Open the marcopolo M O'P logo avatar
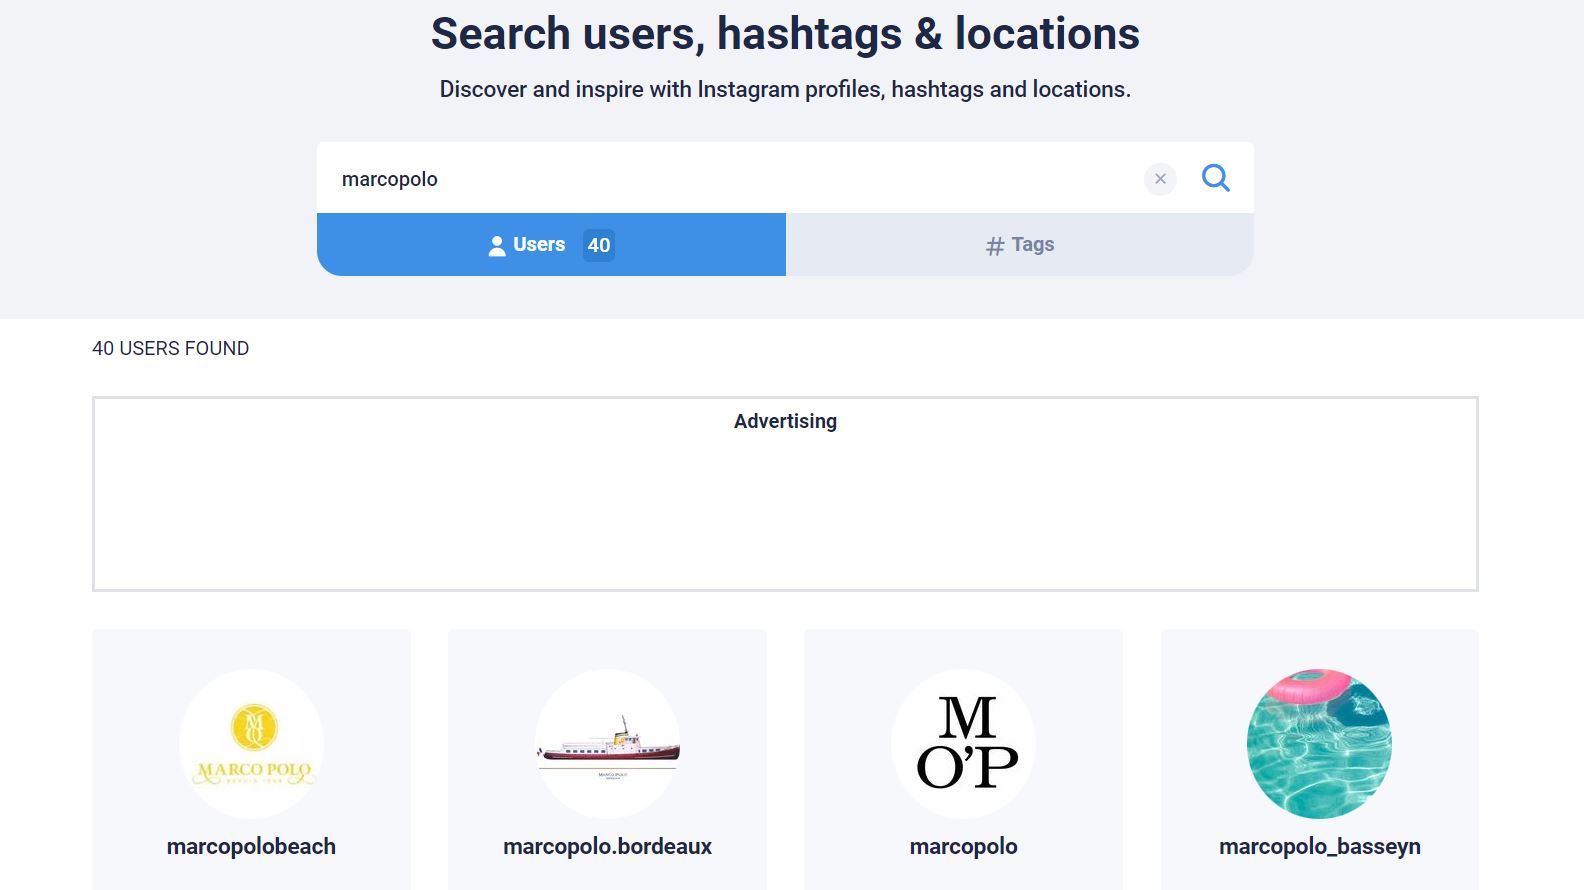Image resolution: width=1584 pixels, height=890 pixels. [x=963, y=744]
